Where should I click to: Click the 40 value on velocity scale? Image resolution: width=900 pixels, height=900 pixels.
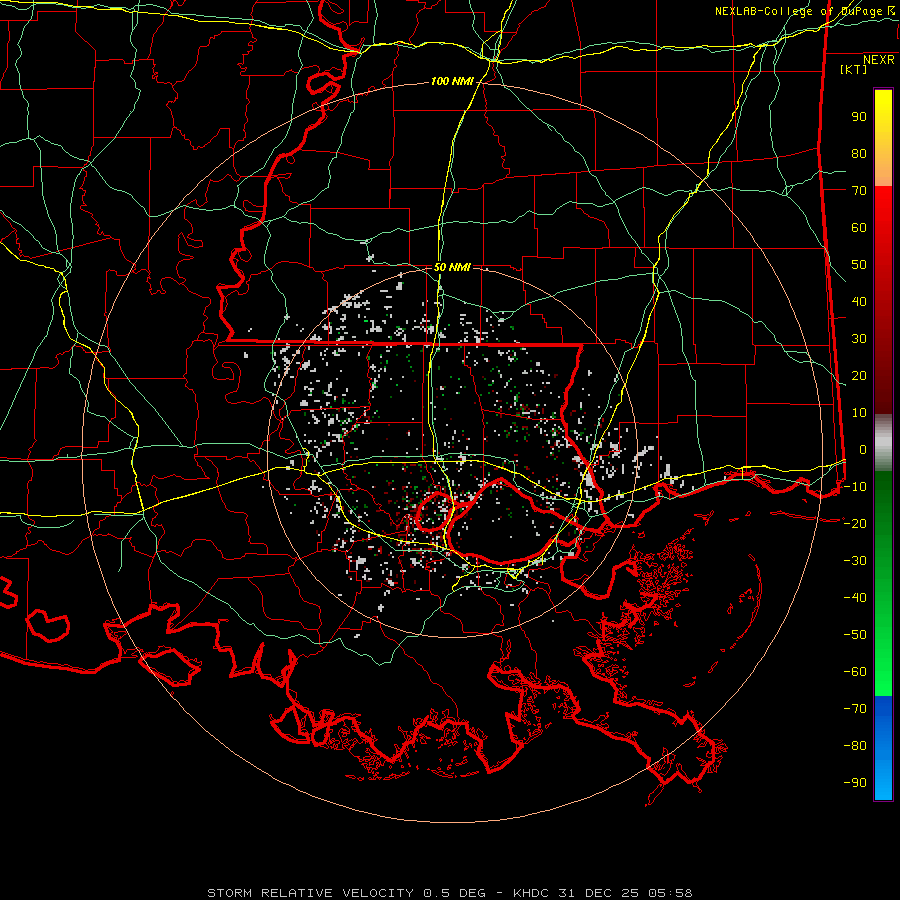click(859, 301)
